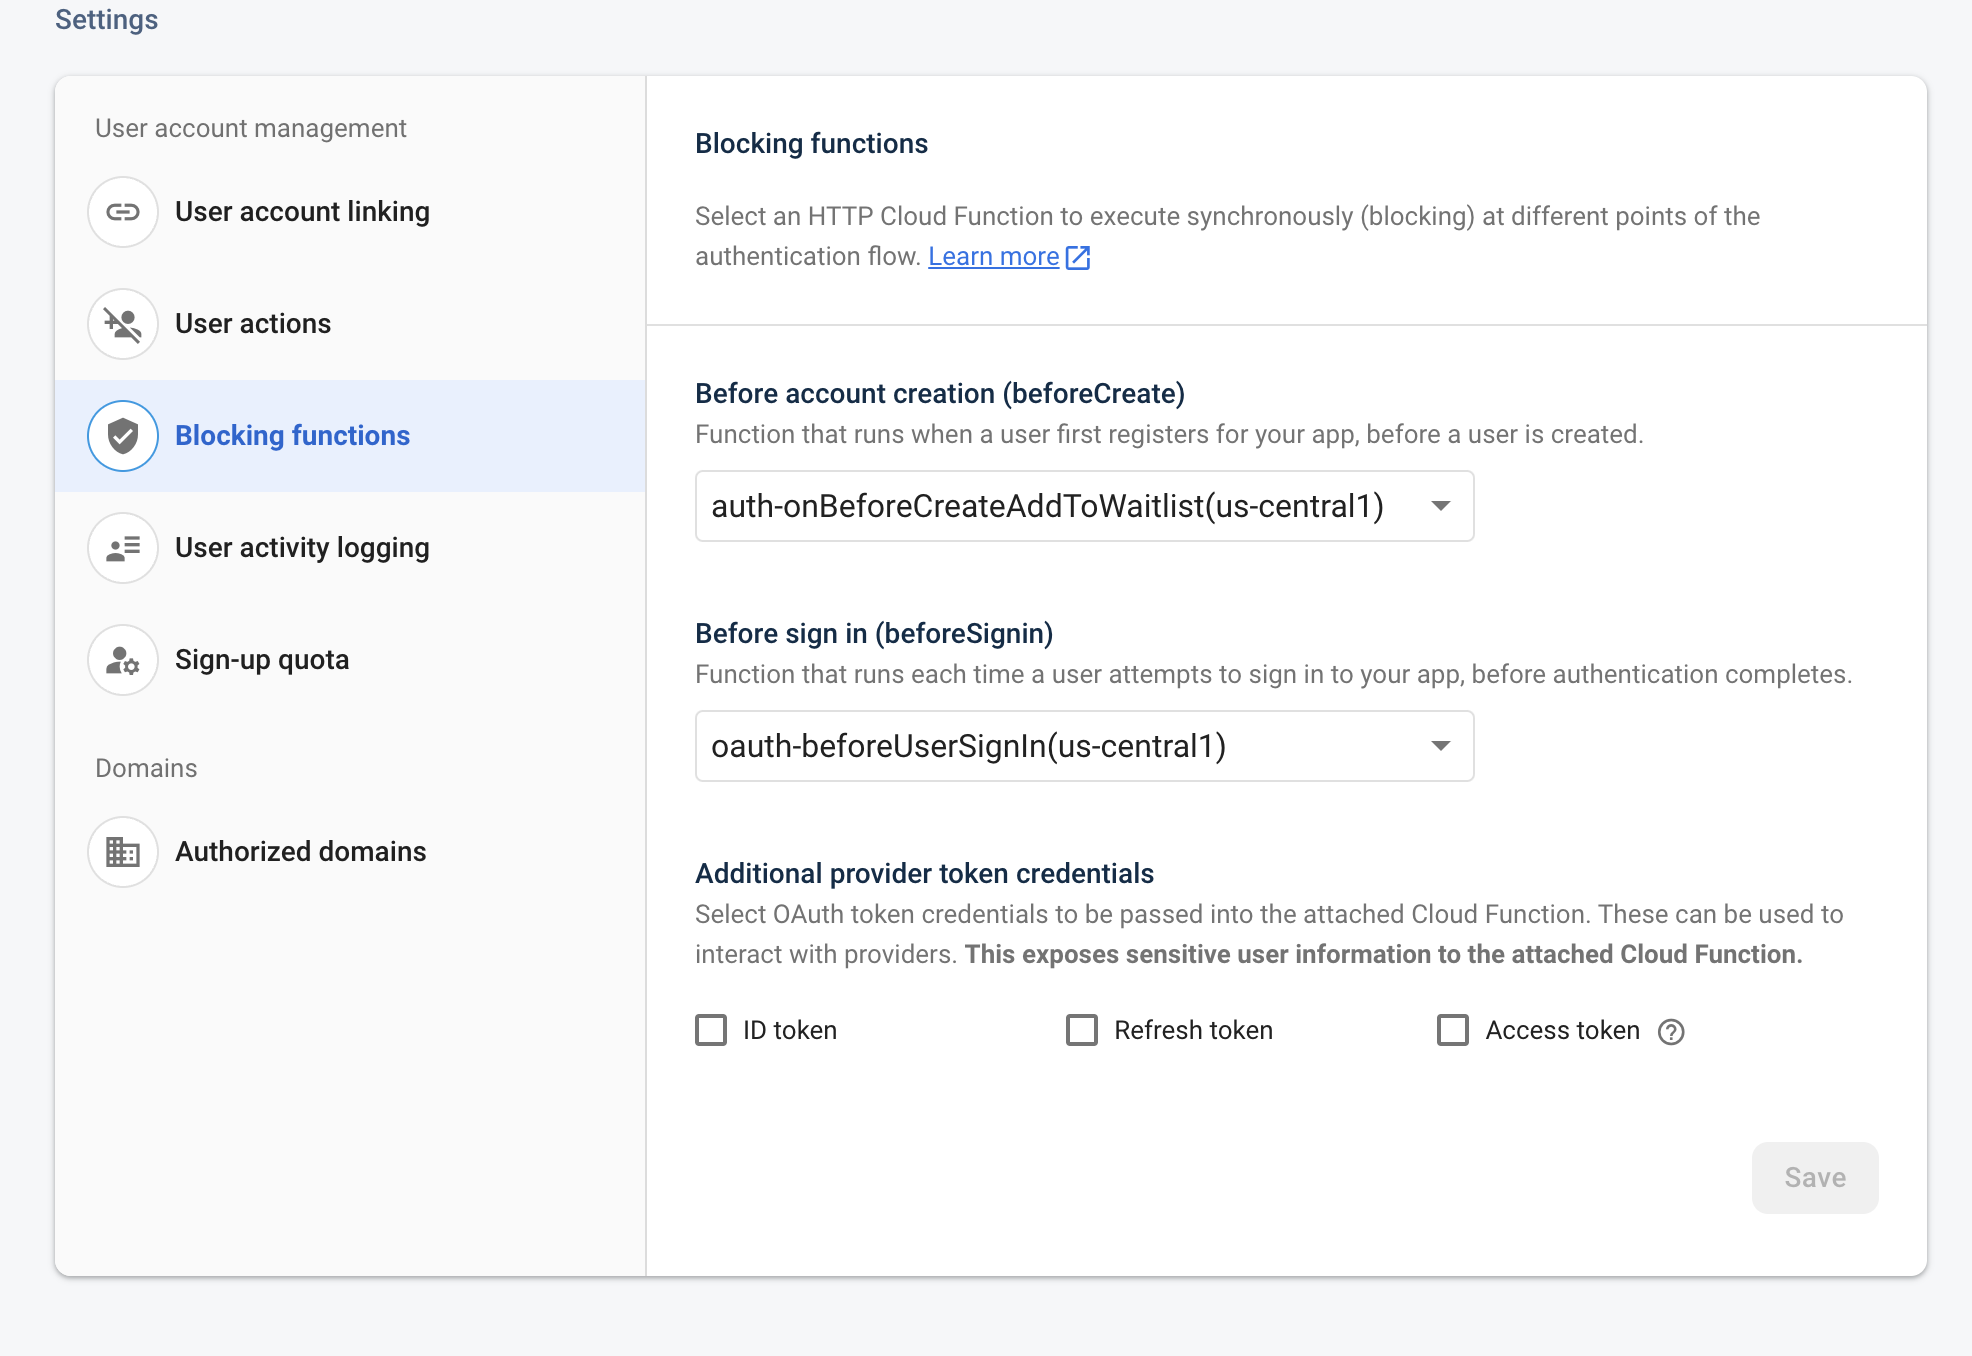Select the User actions icon
This screenshot has width=1972, height=1356.
122,324
